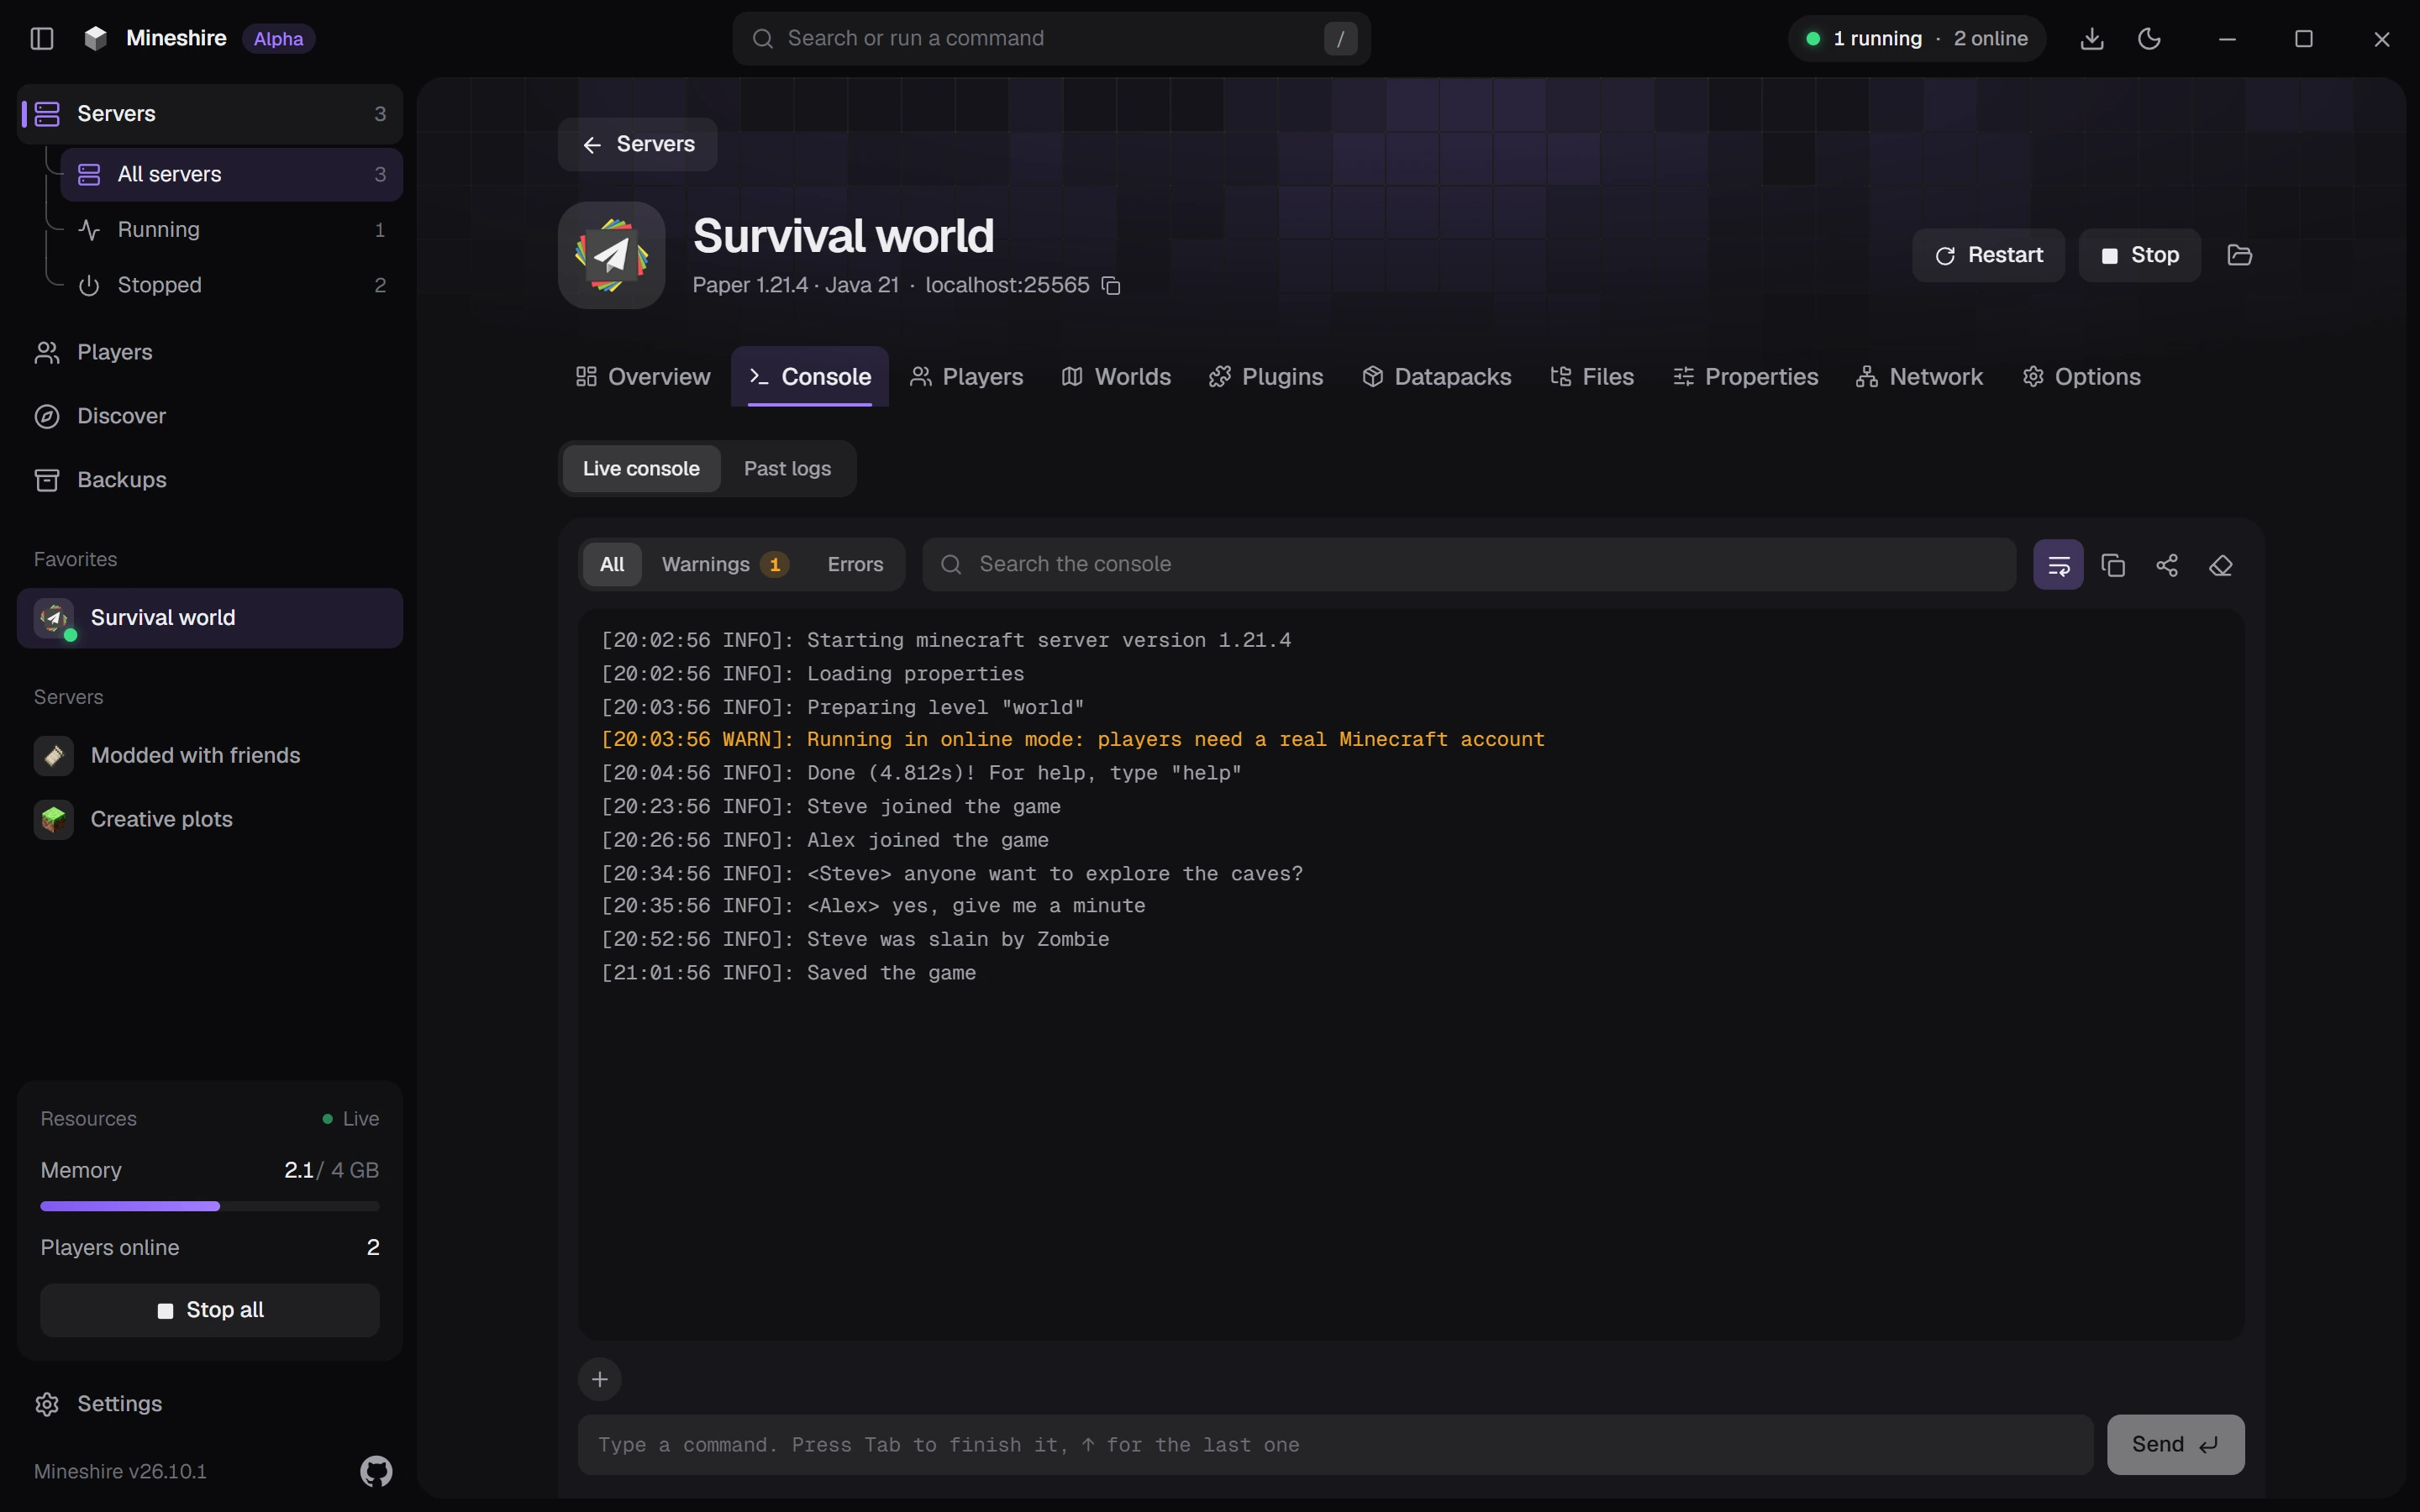Open the server folder icon
Viewport: 2420px width, 1512px height.
(2240, 255)
